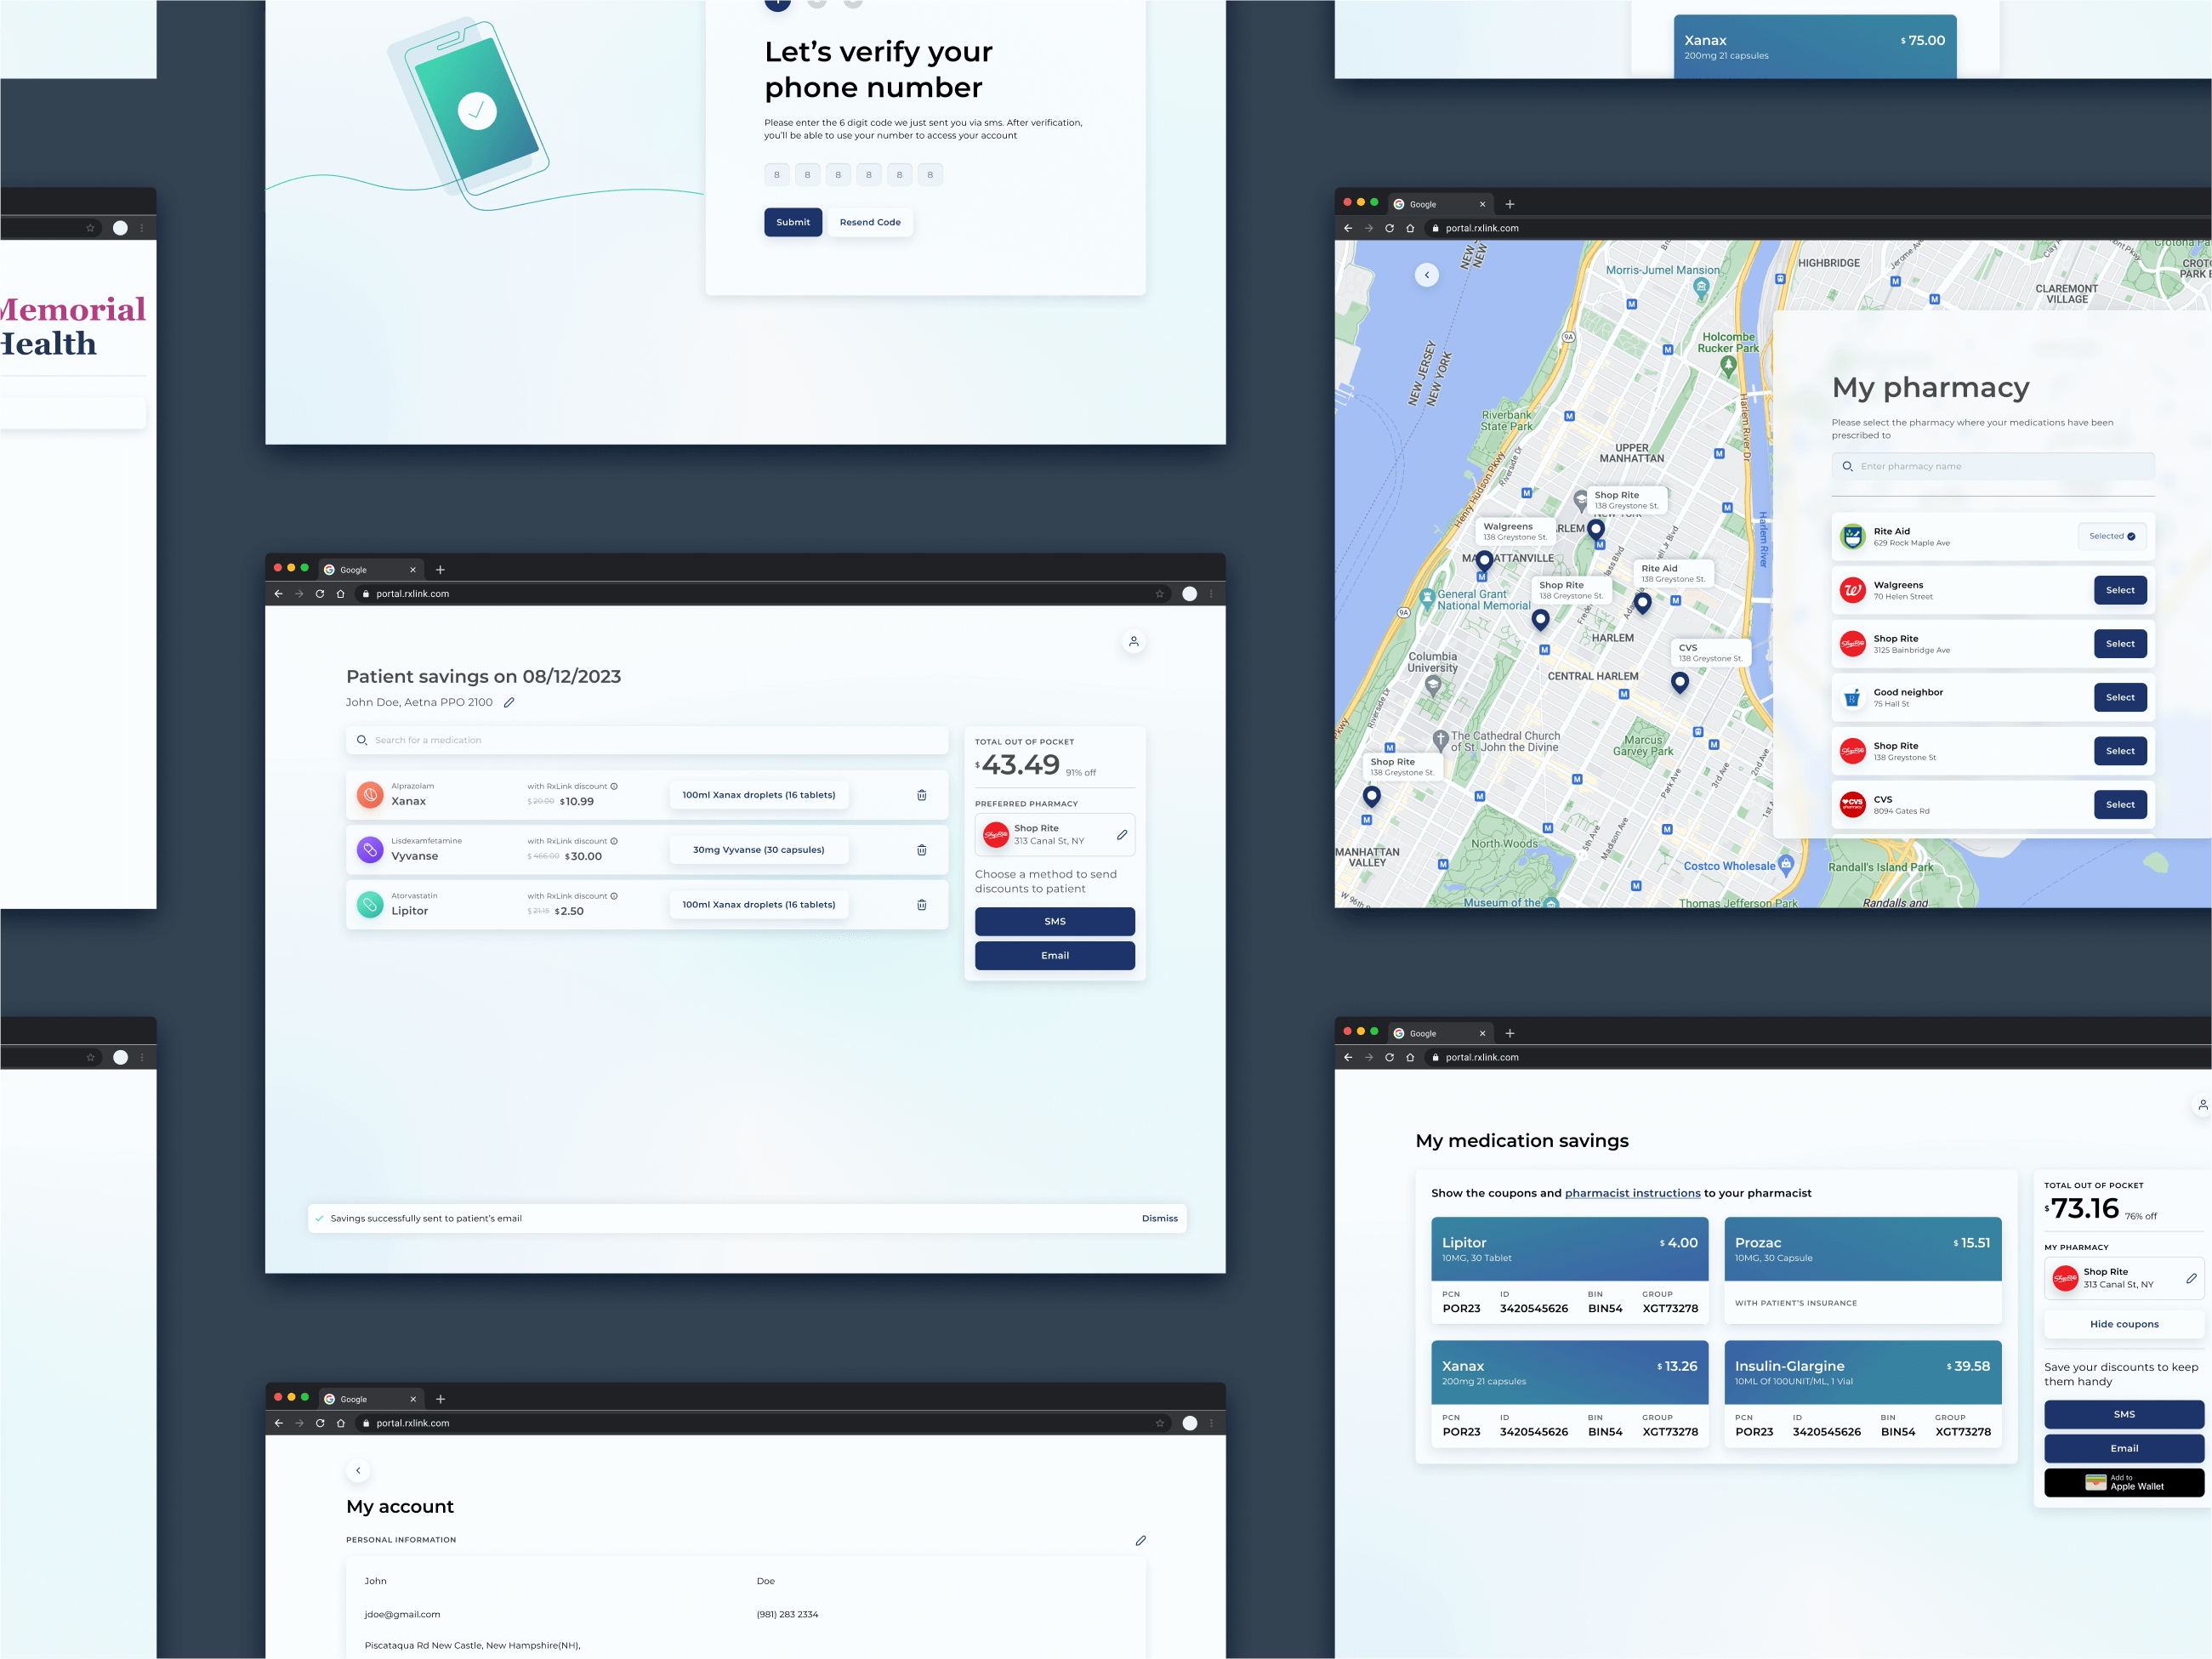Viewport: 2212px width, 1659px height.
Task: Open new browser tab in patient savings window
Action: click(x=440, y=570)
